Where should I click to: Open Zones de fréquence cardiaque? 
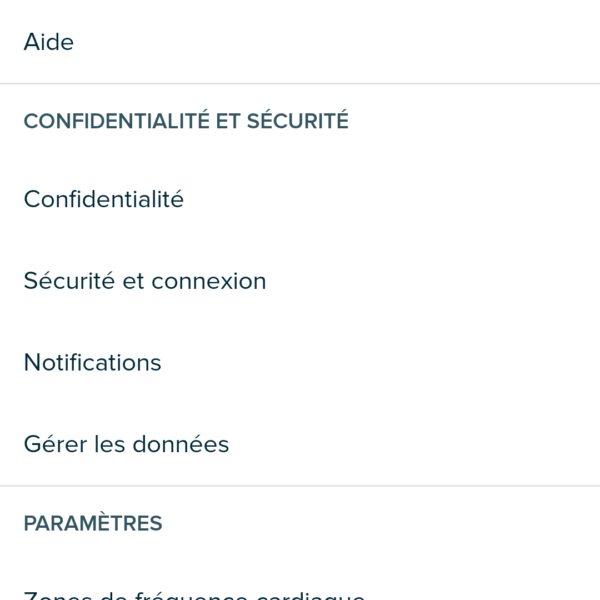pyautogui.click(x=194, y=593)
